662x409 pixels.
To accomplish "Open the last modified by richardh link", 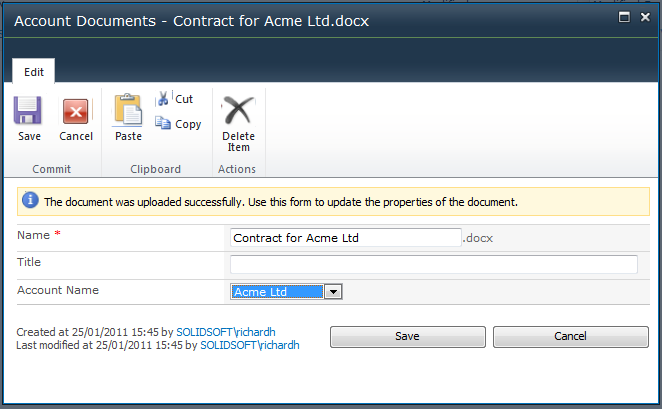I will (x=250, y=344).
